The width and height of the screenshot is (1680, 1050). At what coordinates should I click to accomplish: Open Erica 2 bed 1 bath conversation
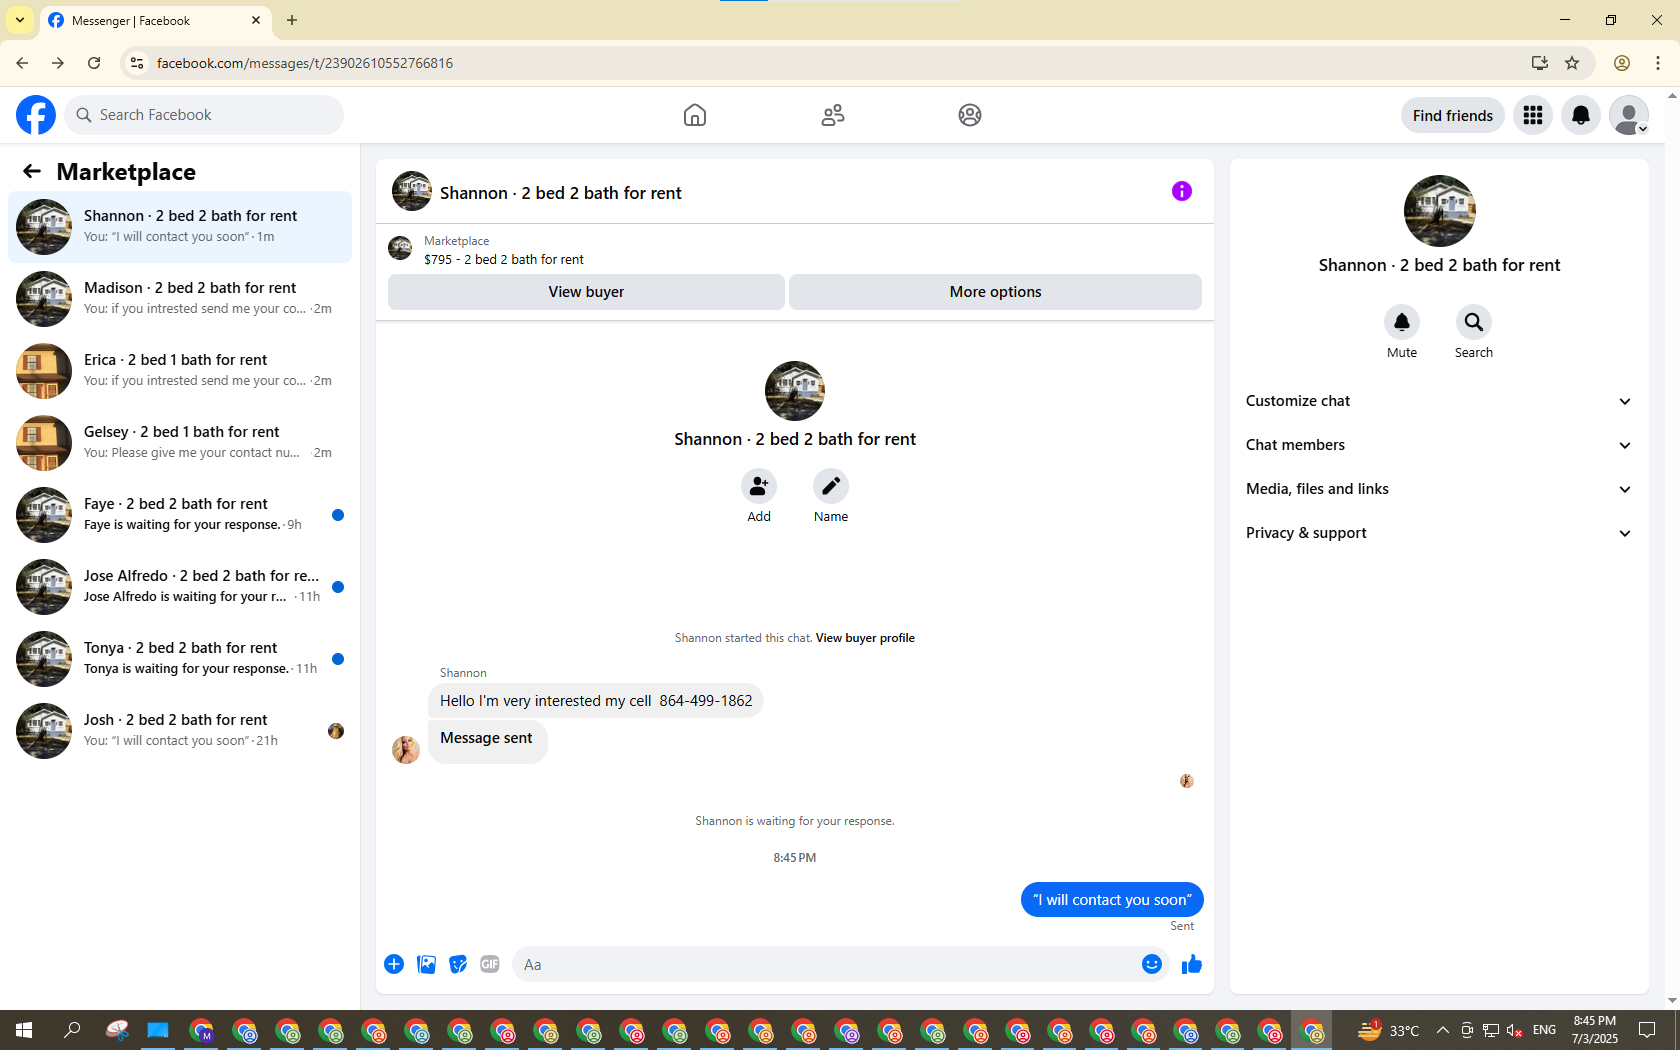tap(180, 371)
